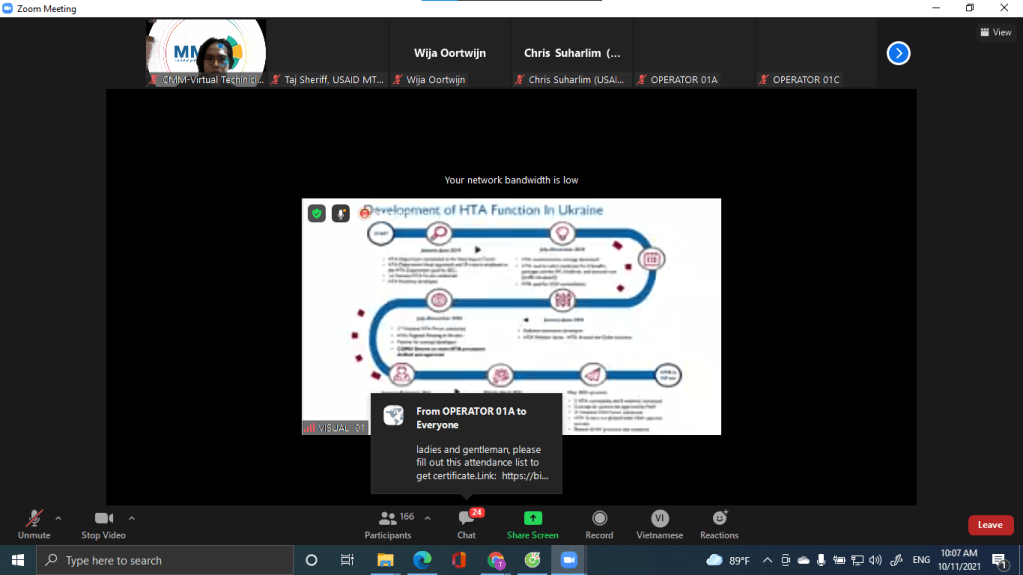Show next participants with blue arrow
Image resolution: width=1023 pixels, height=575 pixels.
[898, 53]
